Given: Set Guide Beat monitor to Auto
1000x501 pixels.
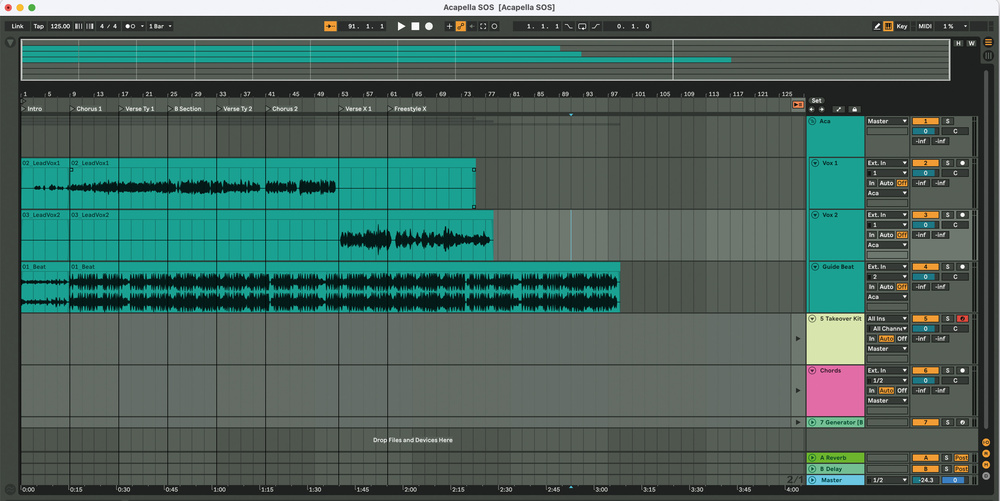Looking at the screenshot, I should [x=886, y=287].
